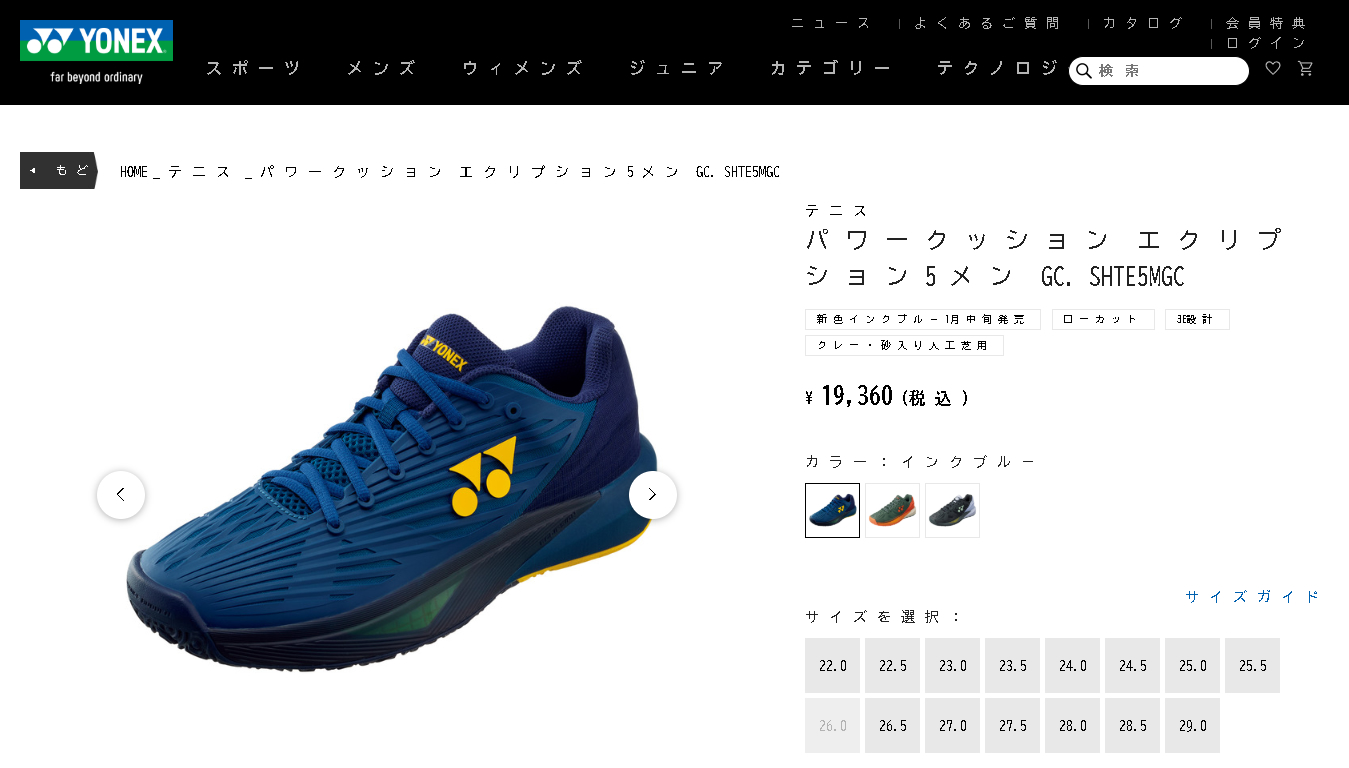The image size is (1349, 768).
Task: Choose size 27.0
Action: (952, 726)
